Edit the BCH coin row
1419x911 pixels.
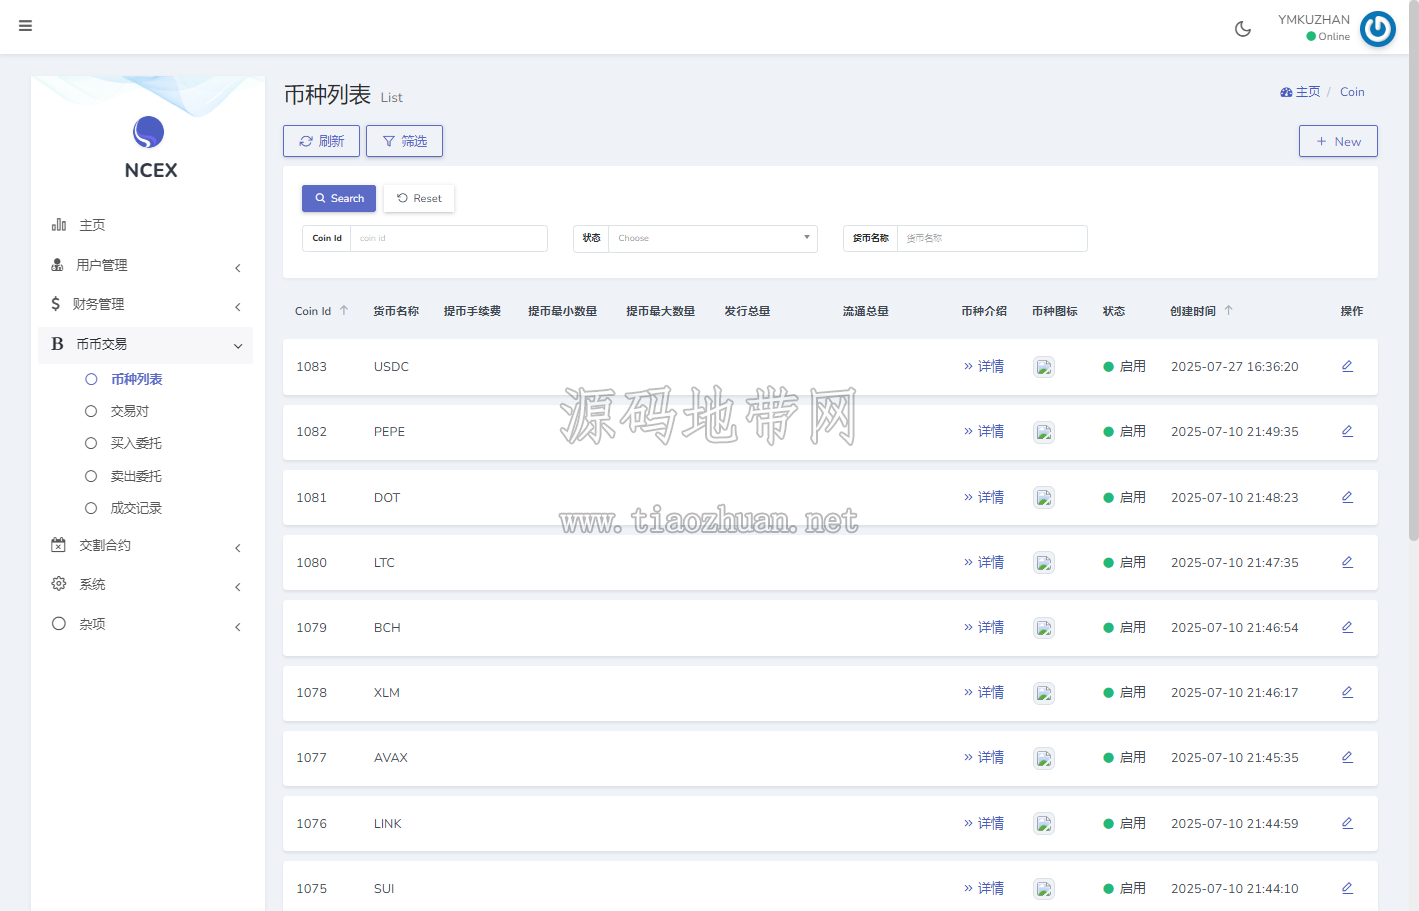(1347, 627)
